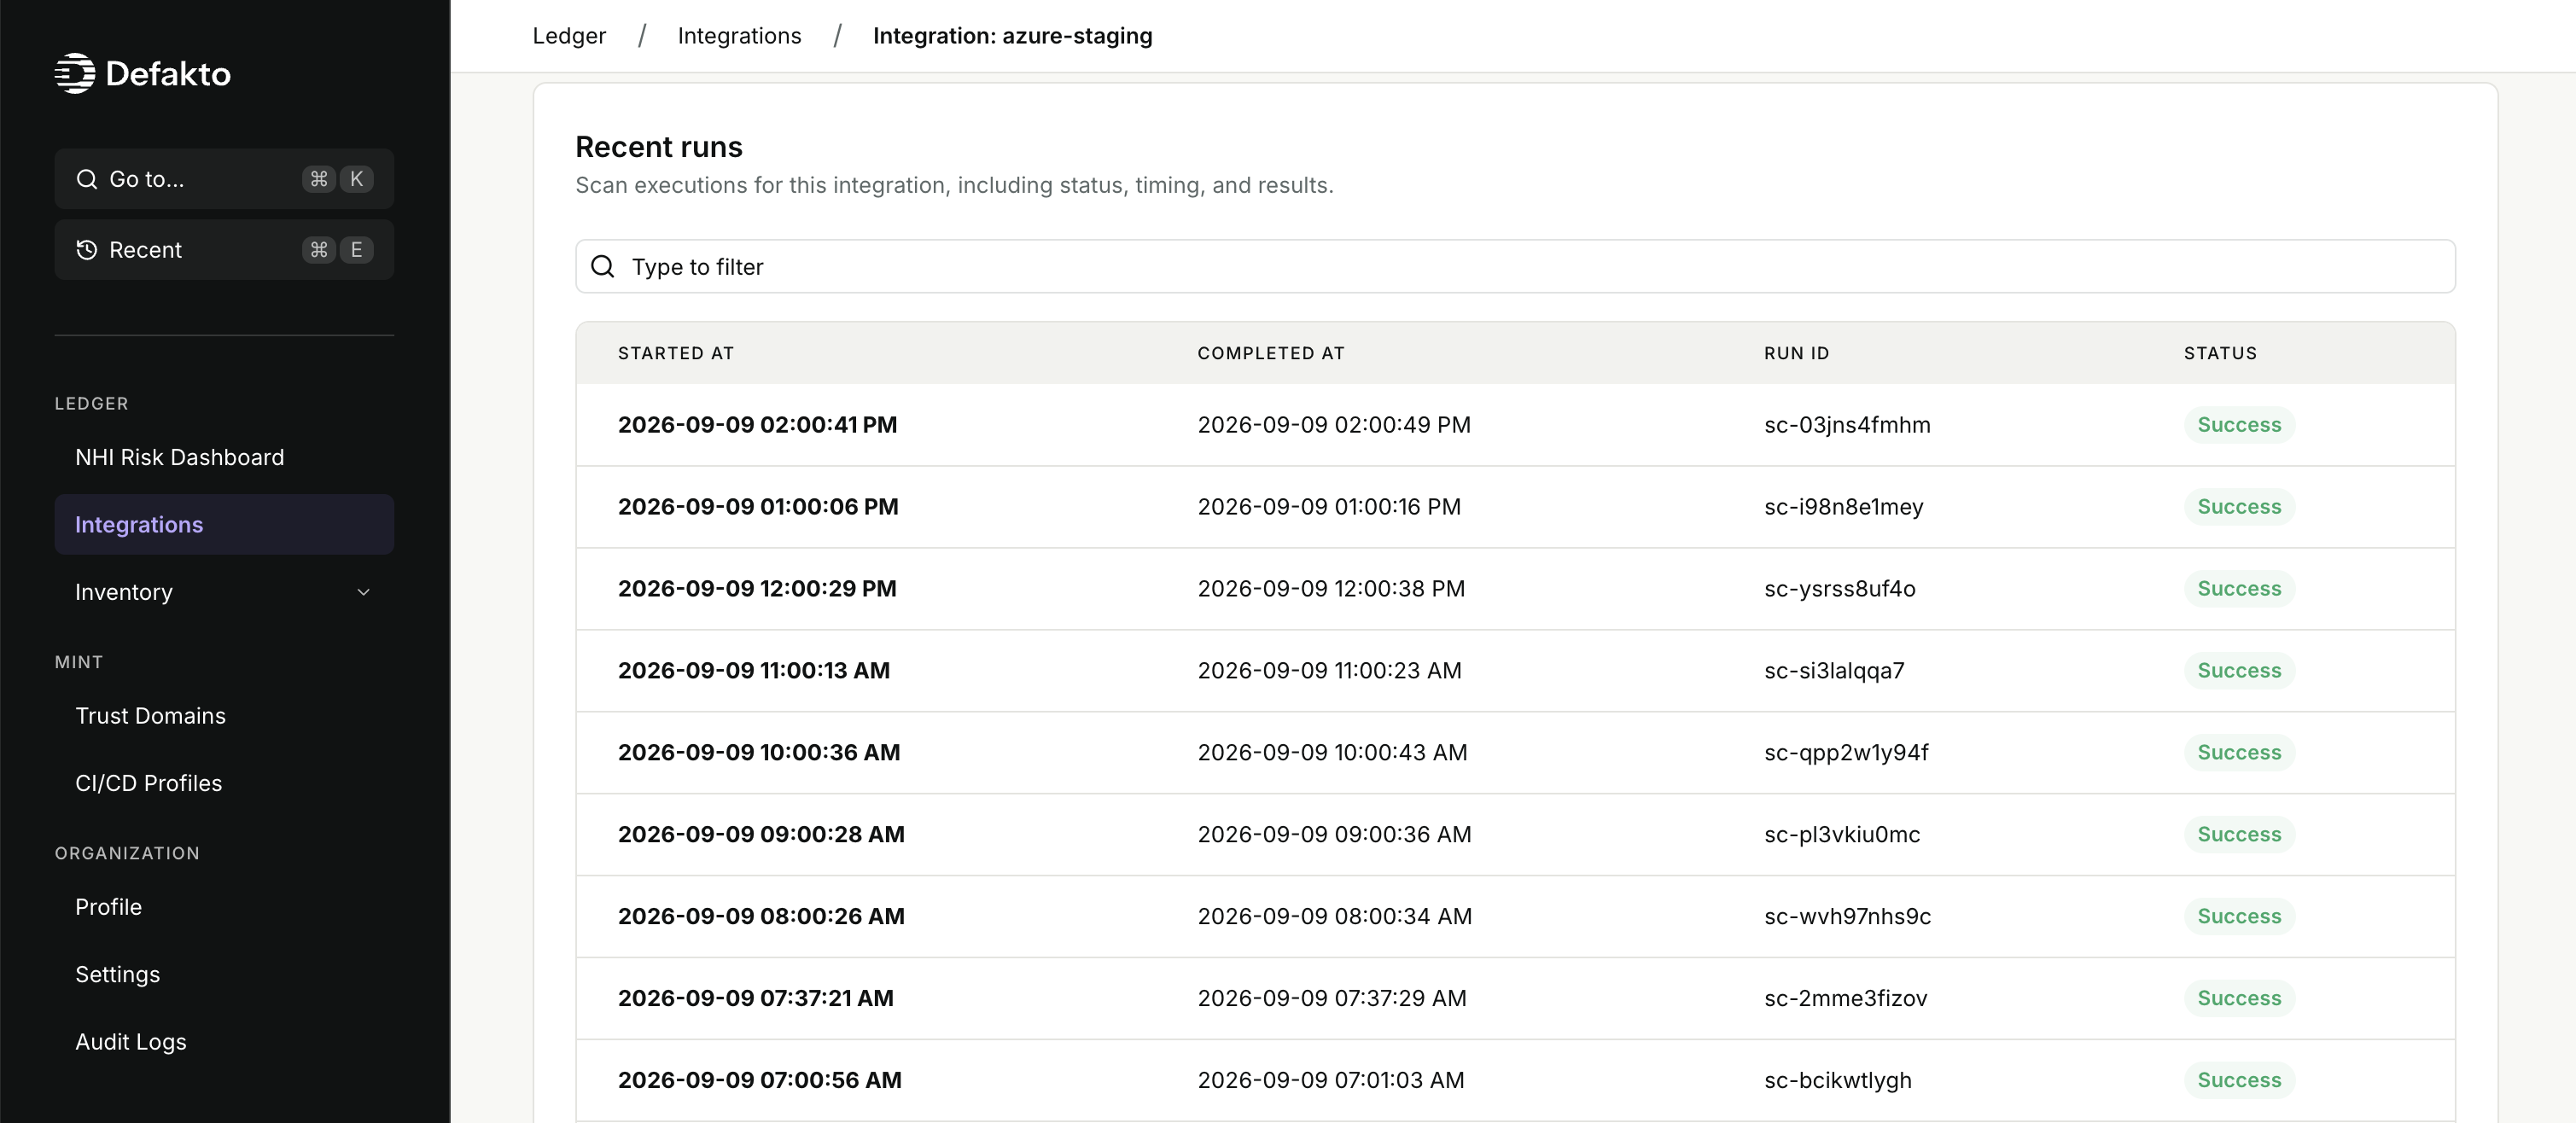Select run started 2026-09-09 12:00:29 PM
The width and height of the screenshot is (2576, 1123).
[757, 589]
